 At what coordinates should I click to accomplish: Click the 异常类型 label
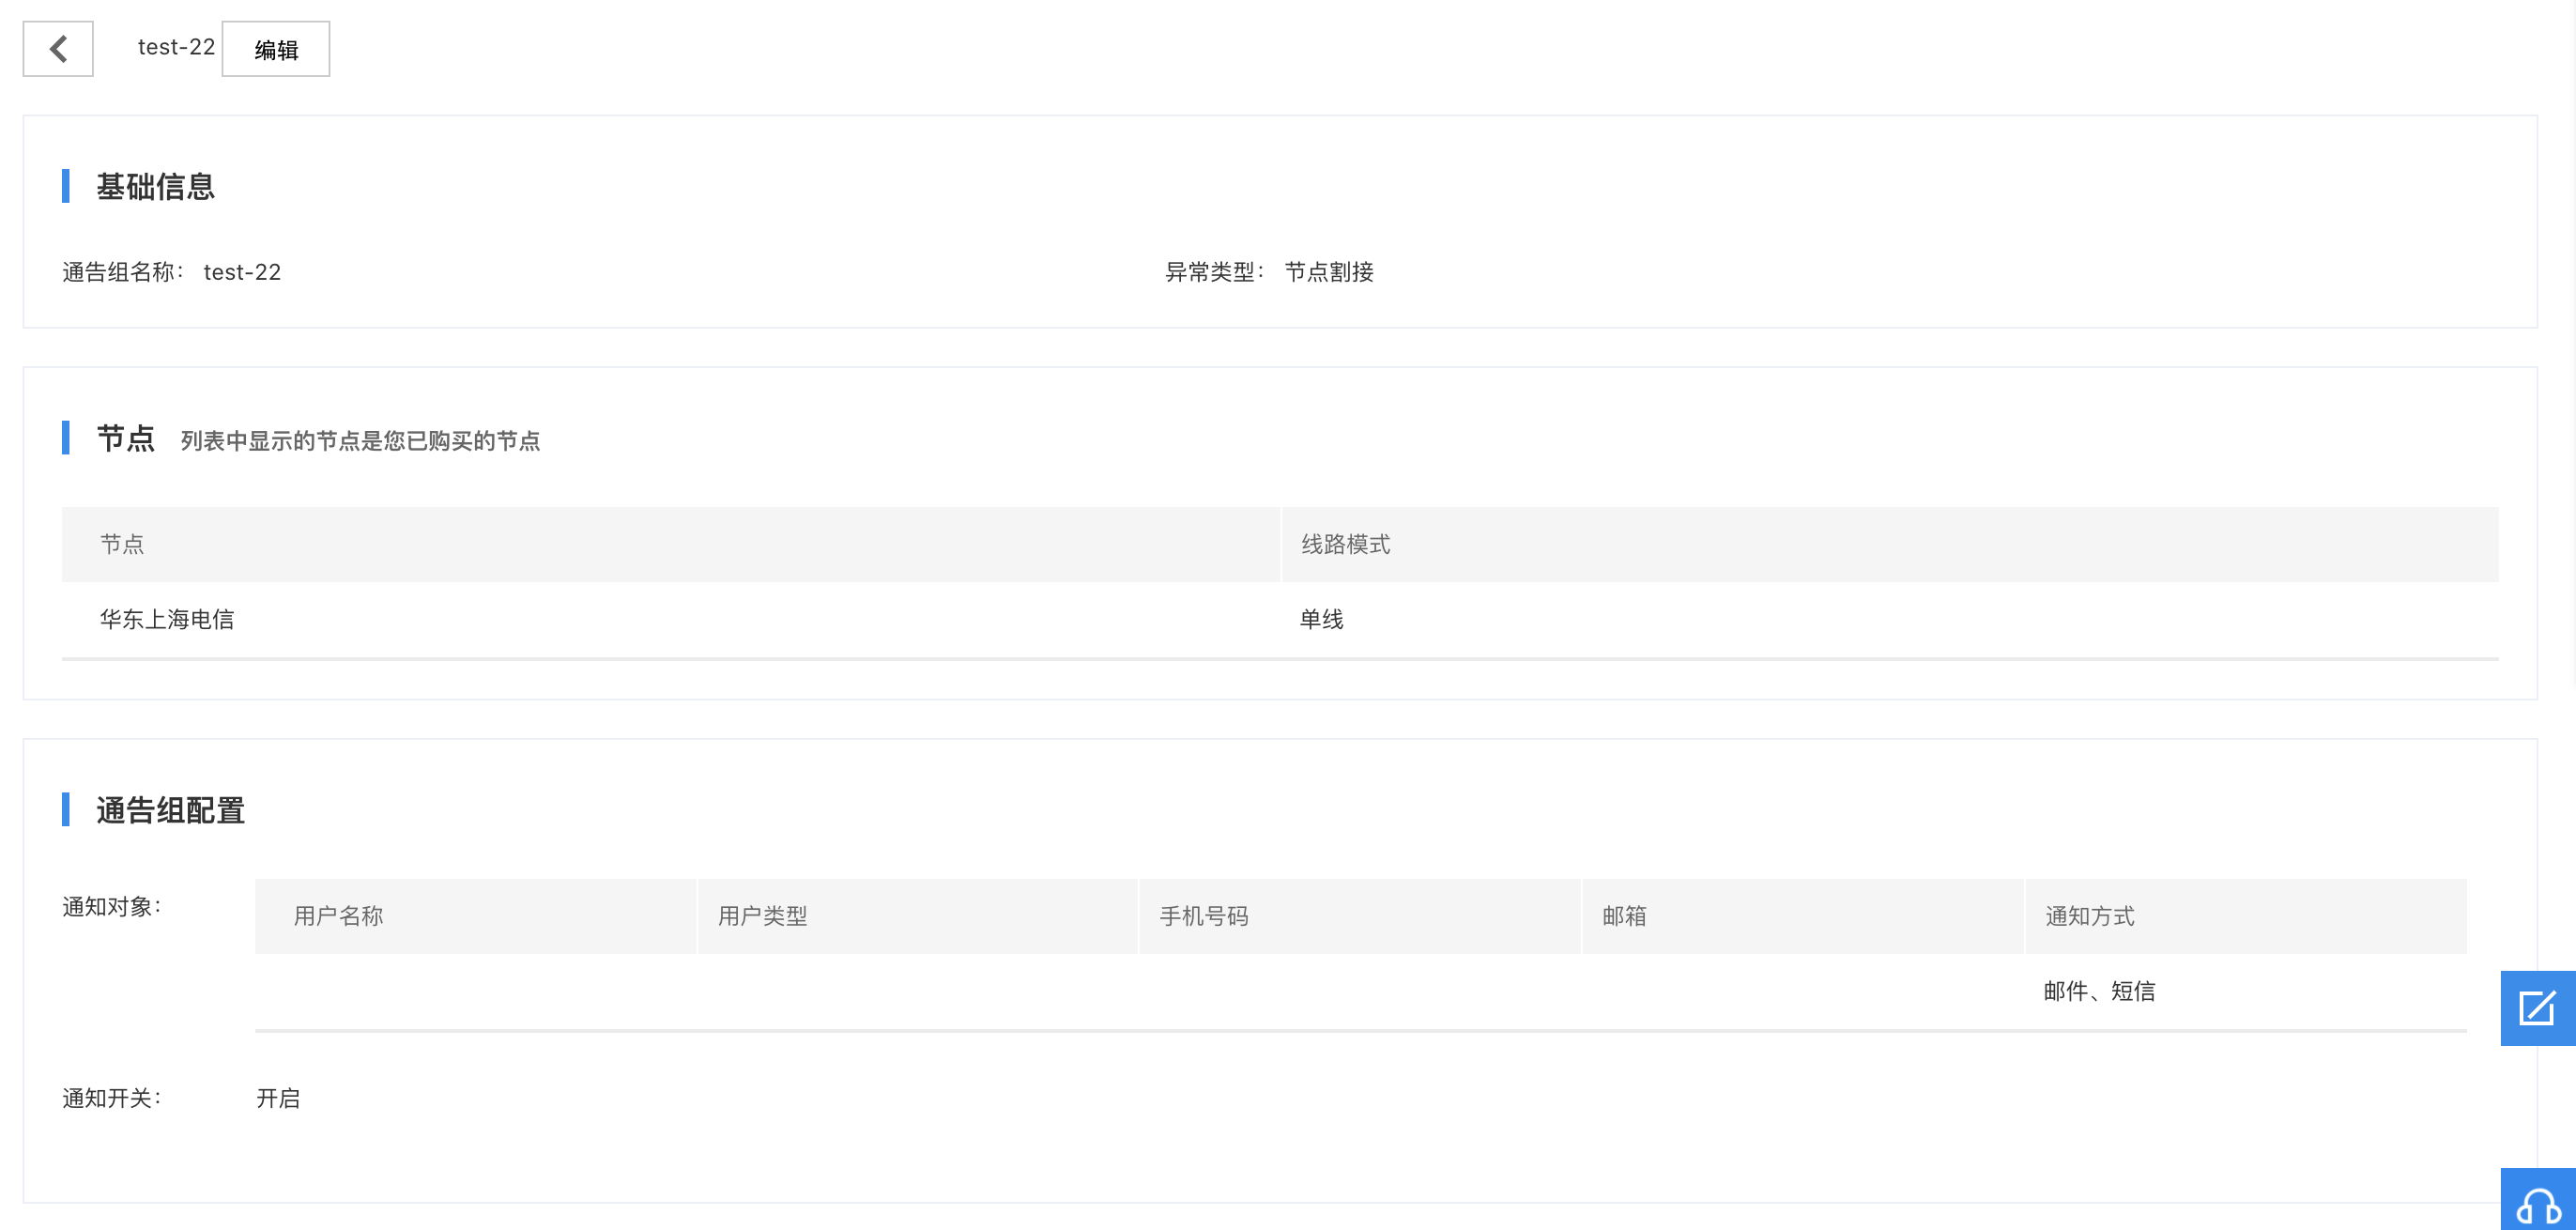1214,272
